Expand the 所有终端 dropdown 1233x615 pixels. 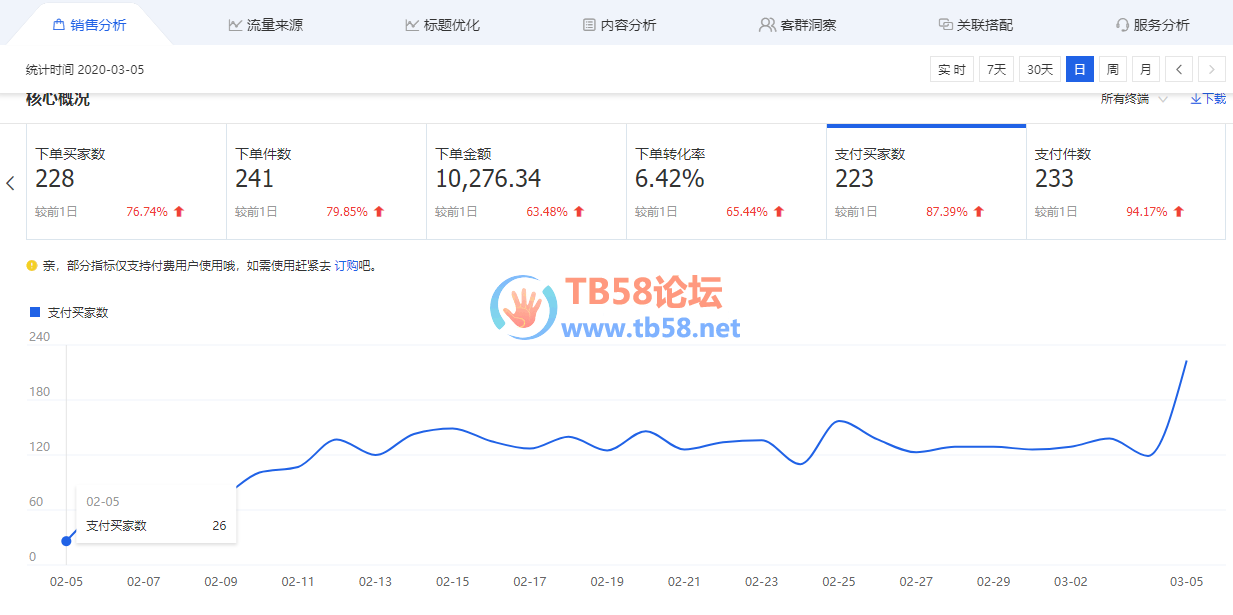click(1134, 99)
